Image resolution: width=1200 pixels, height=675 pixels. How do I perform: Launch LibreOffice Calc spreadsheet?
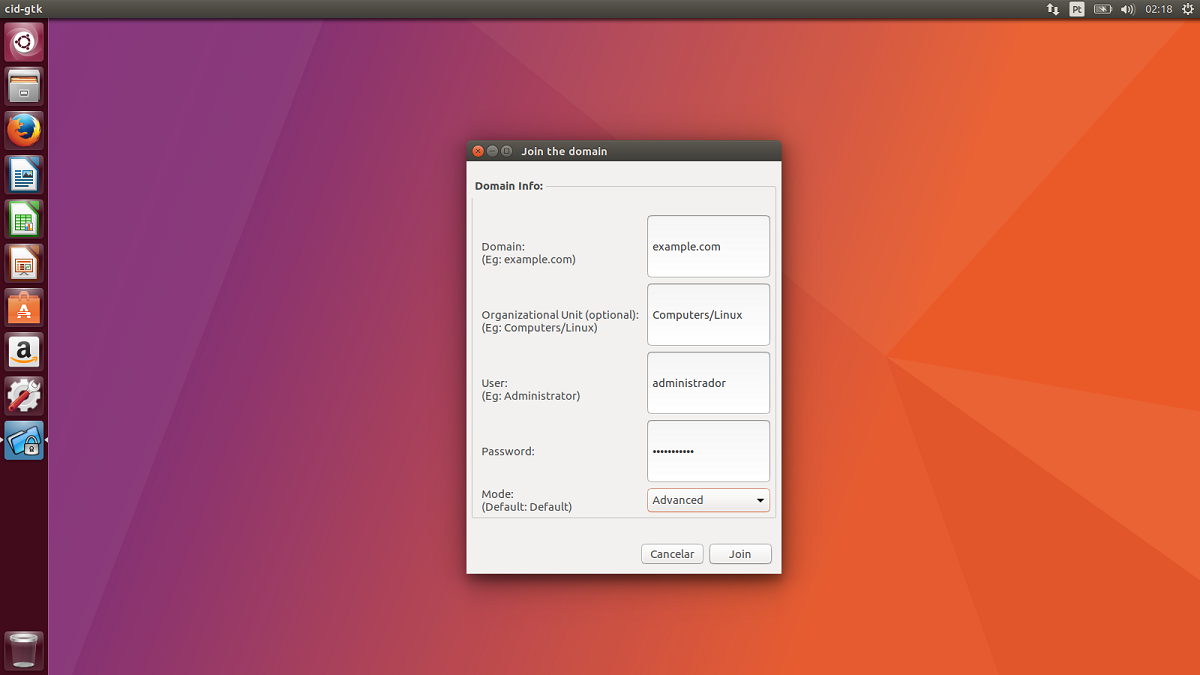point(24,219)
